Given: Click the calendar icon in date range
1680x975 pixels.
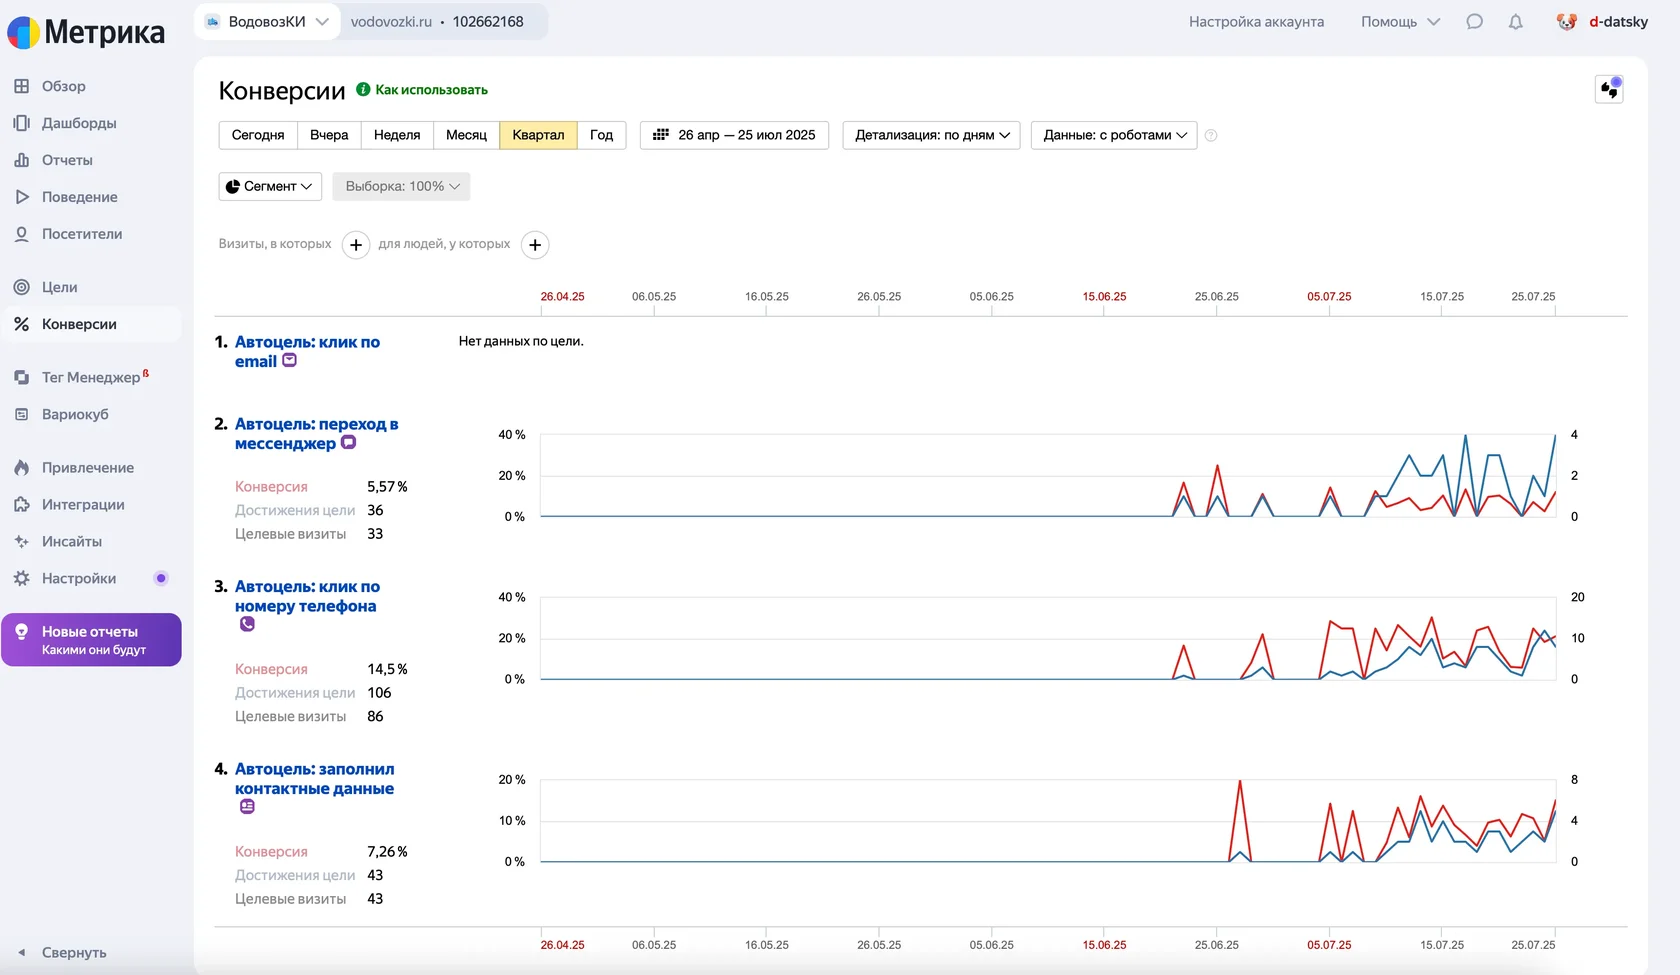Looking at the screenshot, I should pyautogui.click(x=661, y=135).
